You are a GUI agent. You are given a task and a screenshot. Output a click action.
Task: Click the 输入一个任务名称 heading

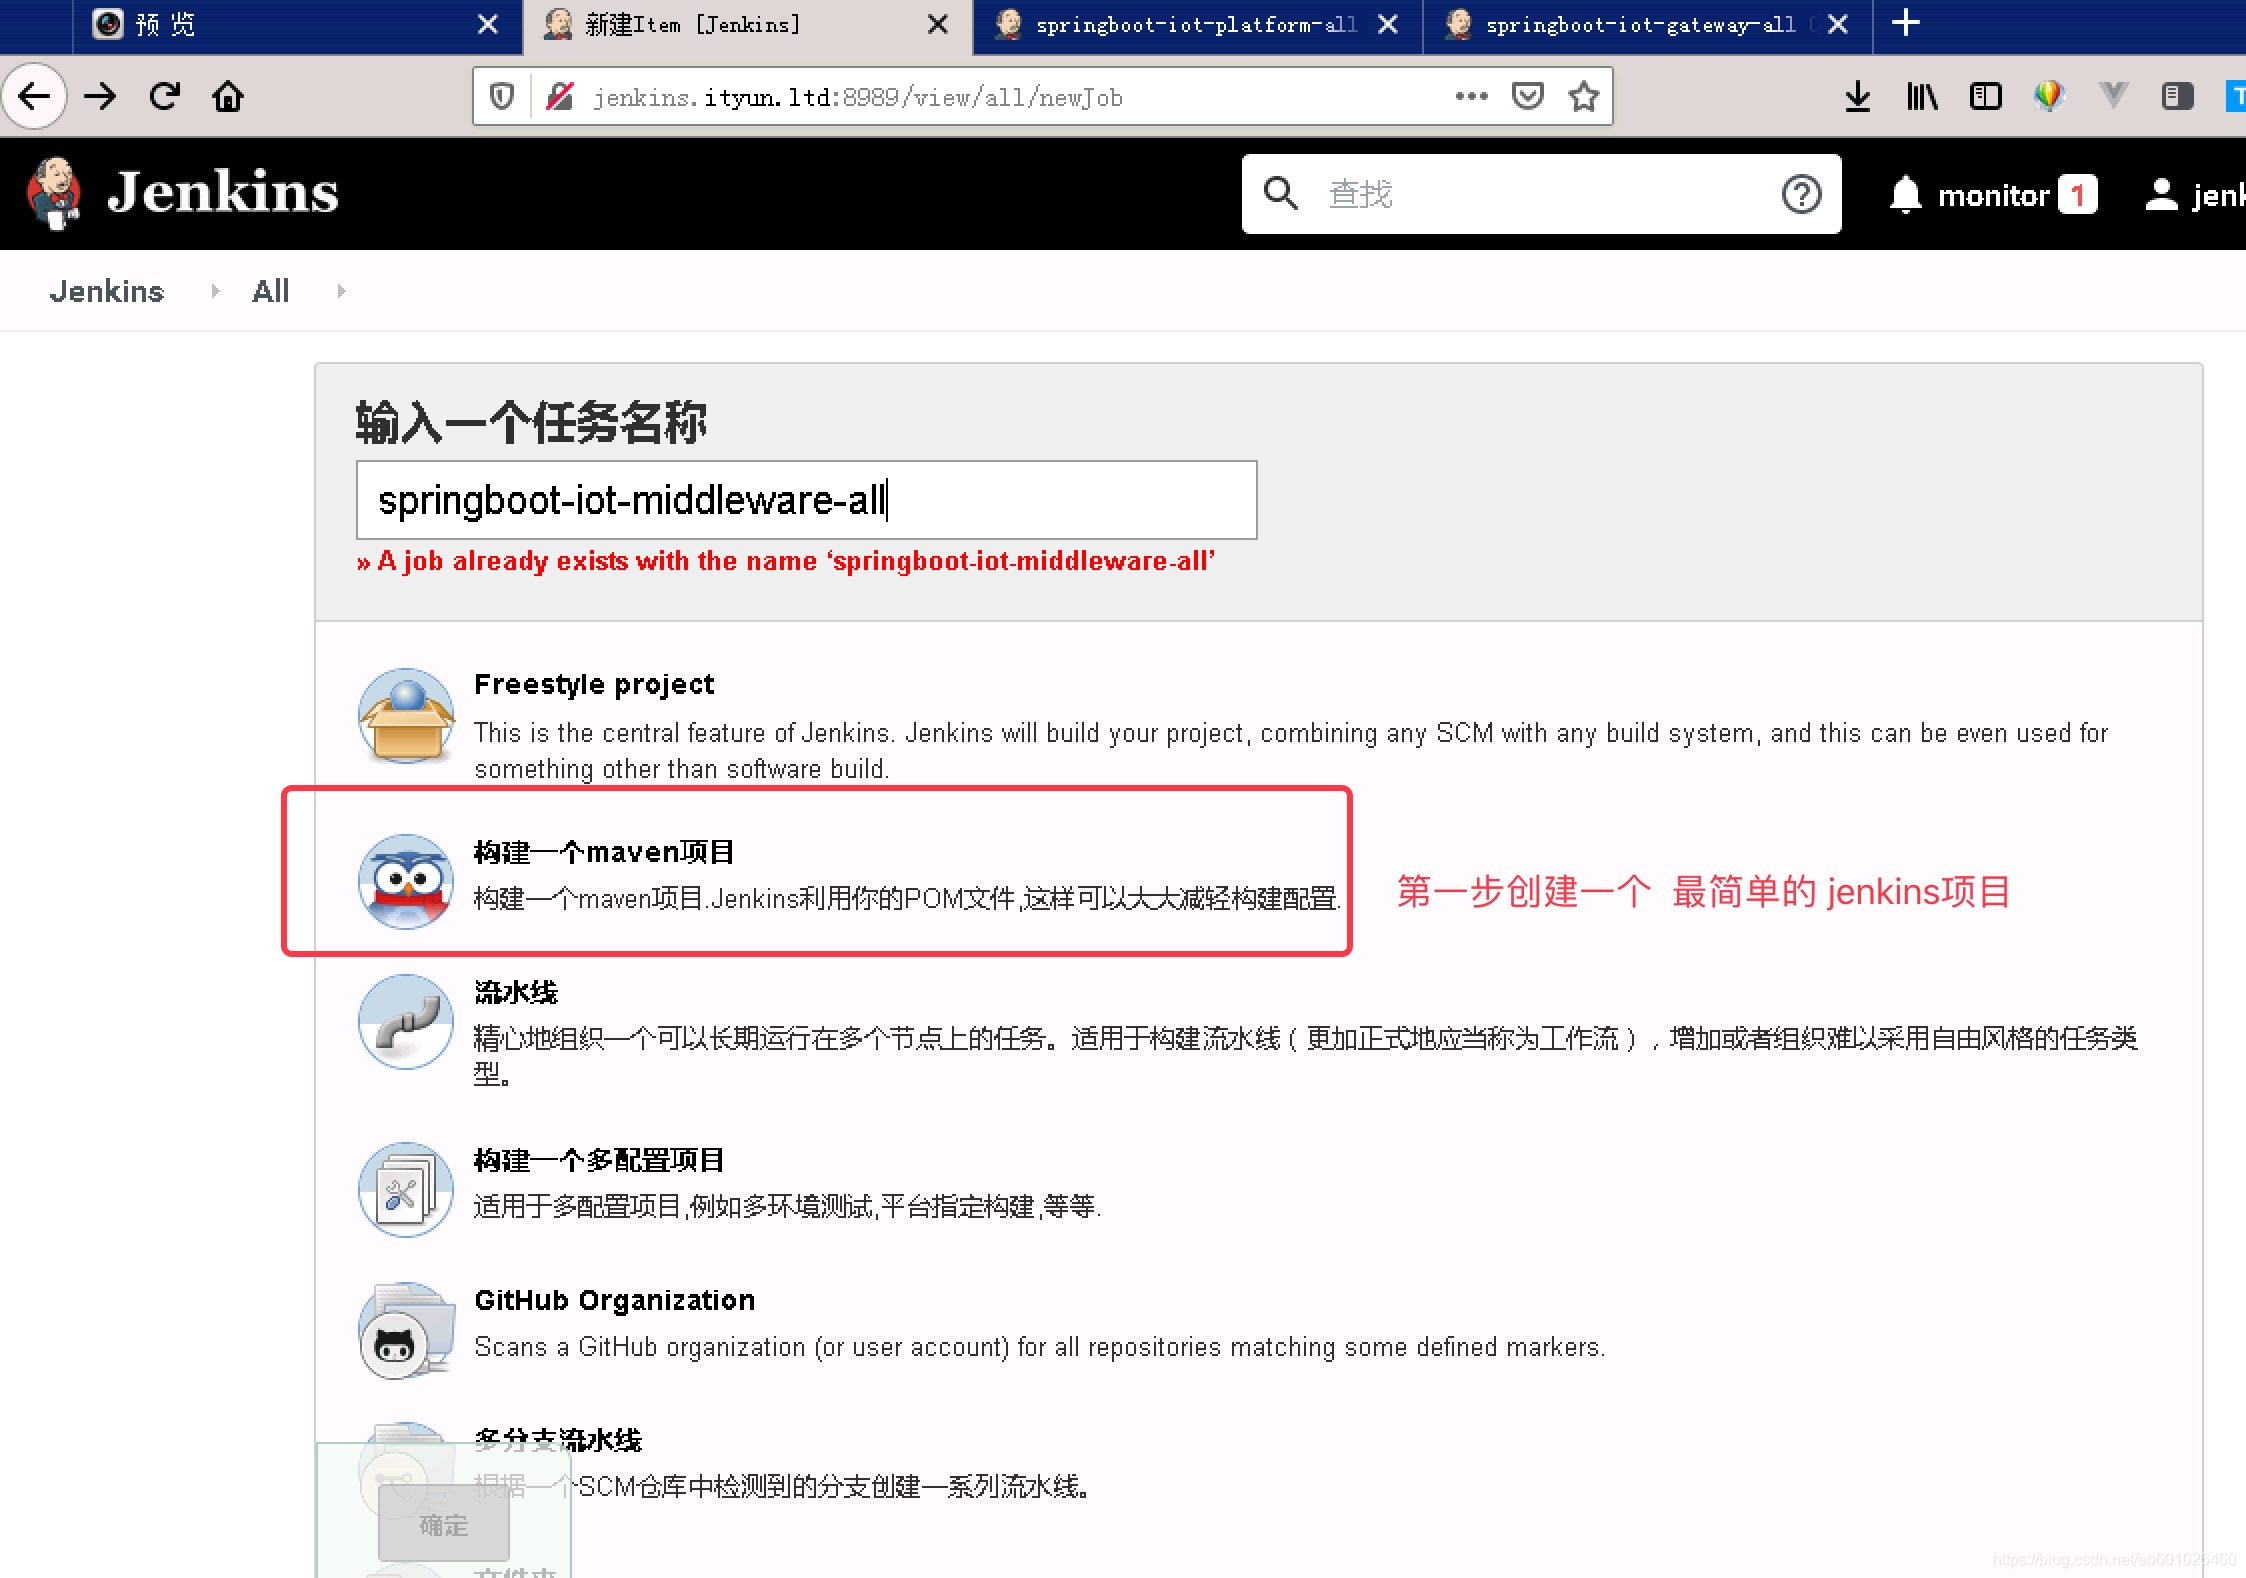click(x=531, y=422)
